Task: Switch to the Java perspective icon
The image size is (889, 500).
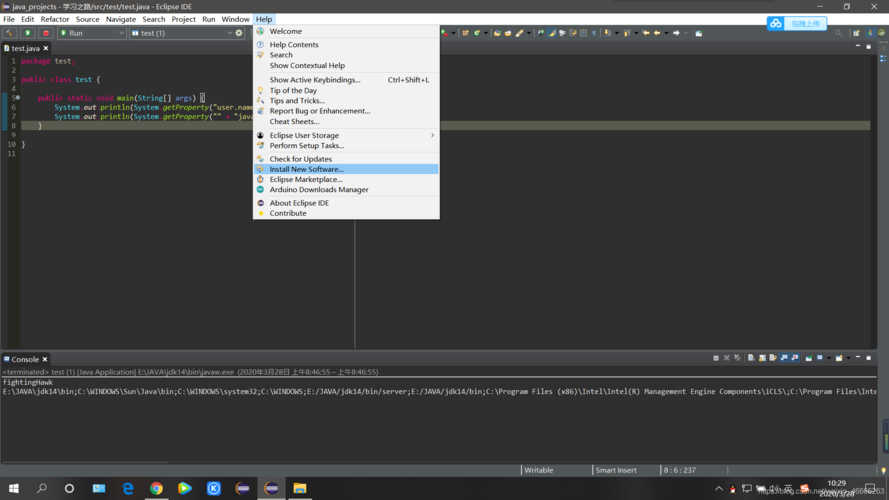Action: coord(870,33)
